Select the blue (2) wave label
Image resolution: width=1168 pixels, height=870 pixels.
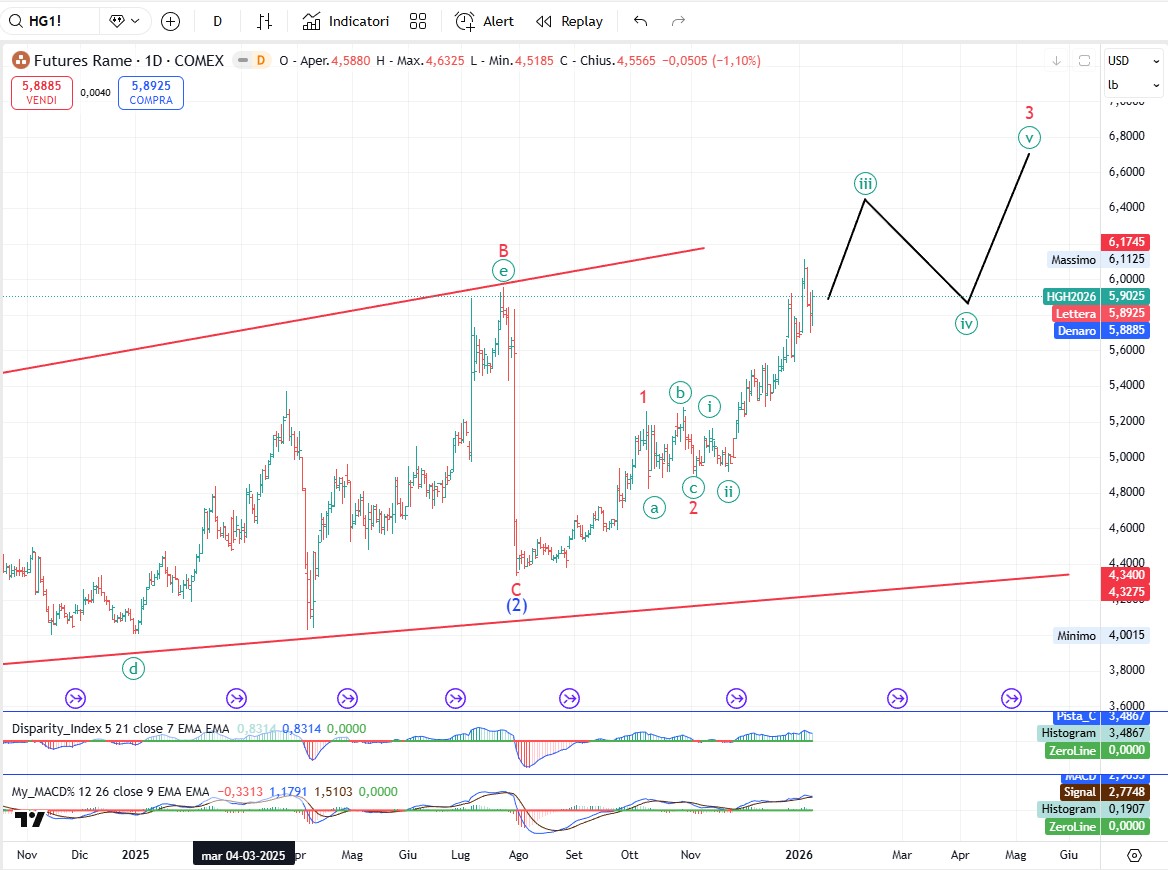pyautogui.click(x=517, y=606)
